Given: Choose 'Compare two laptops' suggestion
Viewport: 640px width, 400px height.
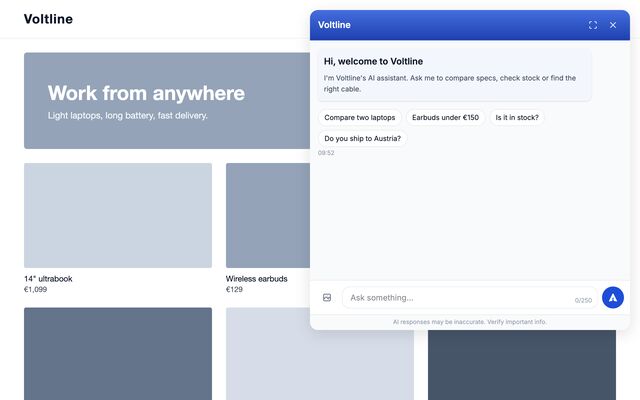Looking at the screenshot, I should click(x=360, y=118).
